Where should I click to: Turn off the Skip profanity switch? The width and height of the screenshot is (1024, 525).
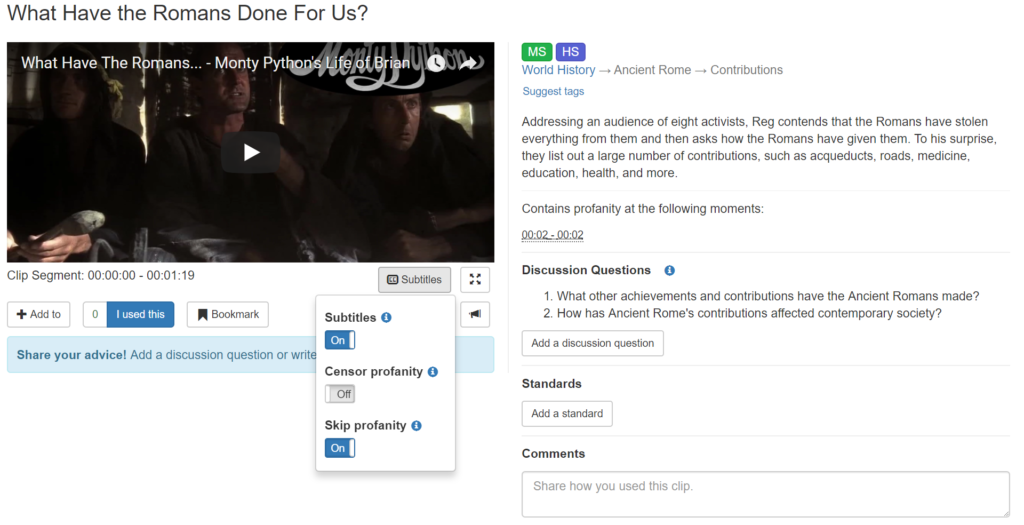[340, 448]
